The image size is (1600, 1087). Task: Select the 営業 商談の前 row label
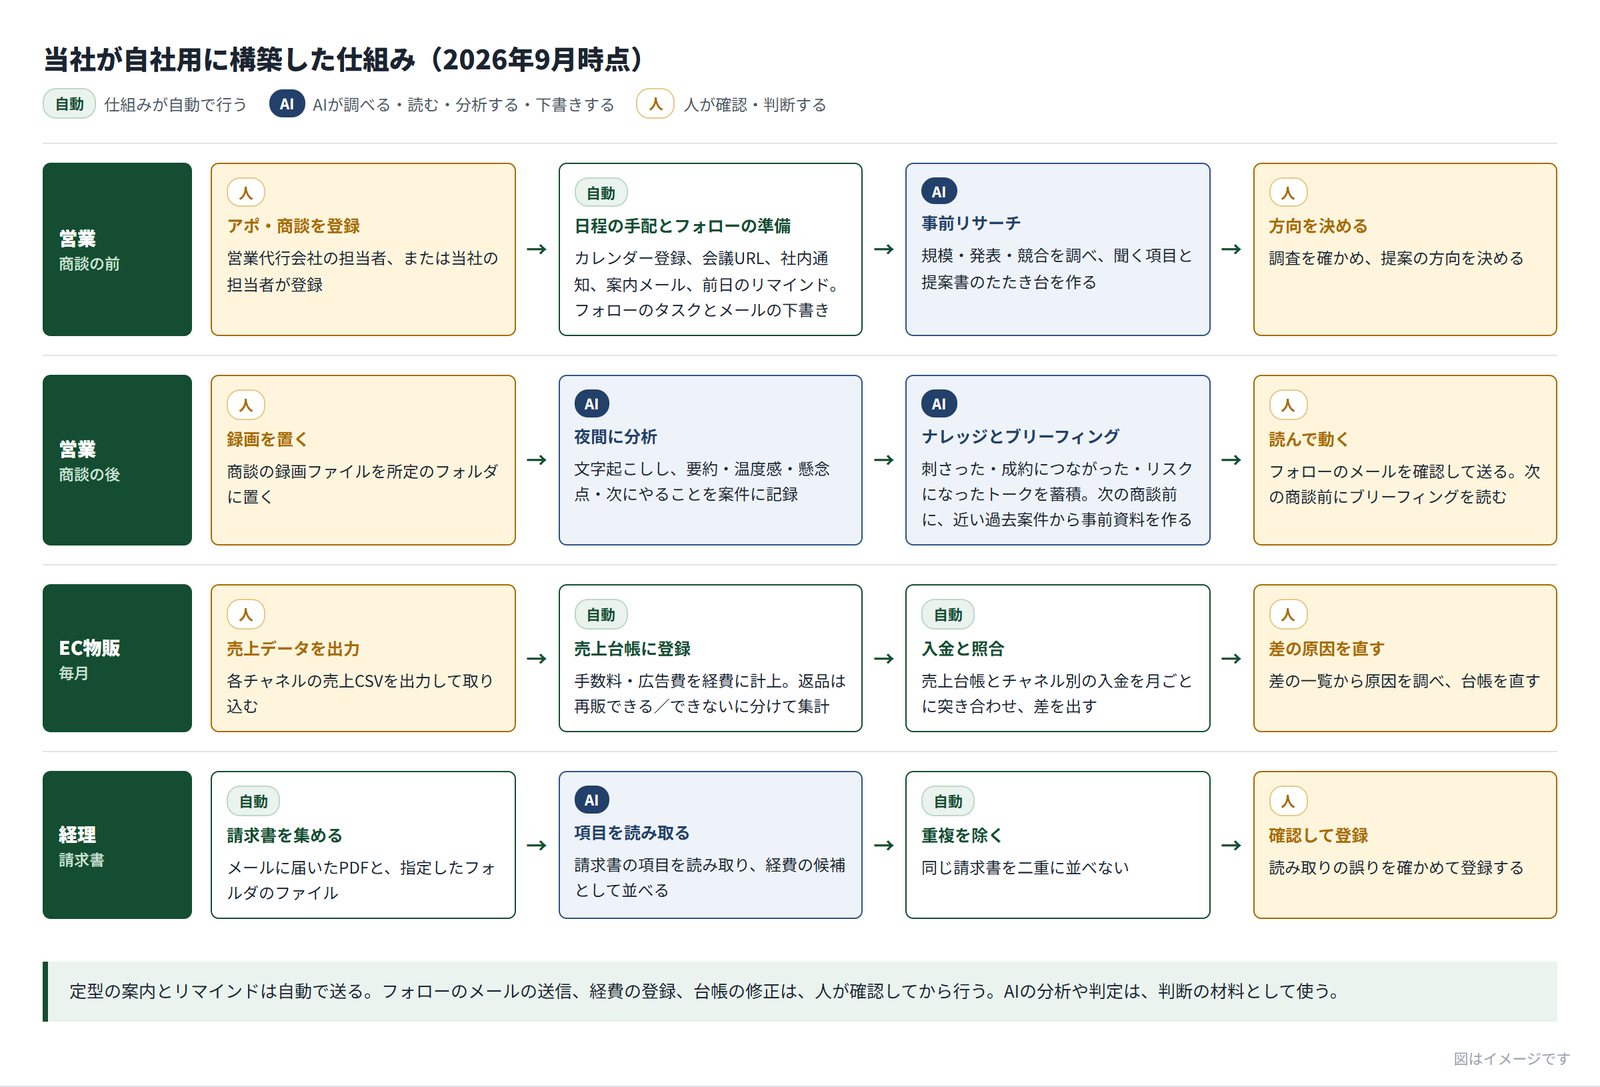point(117,249)
